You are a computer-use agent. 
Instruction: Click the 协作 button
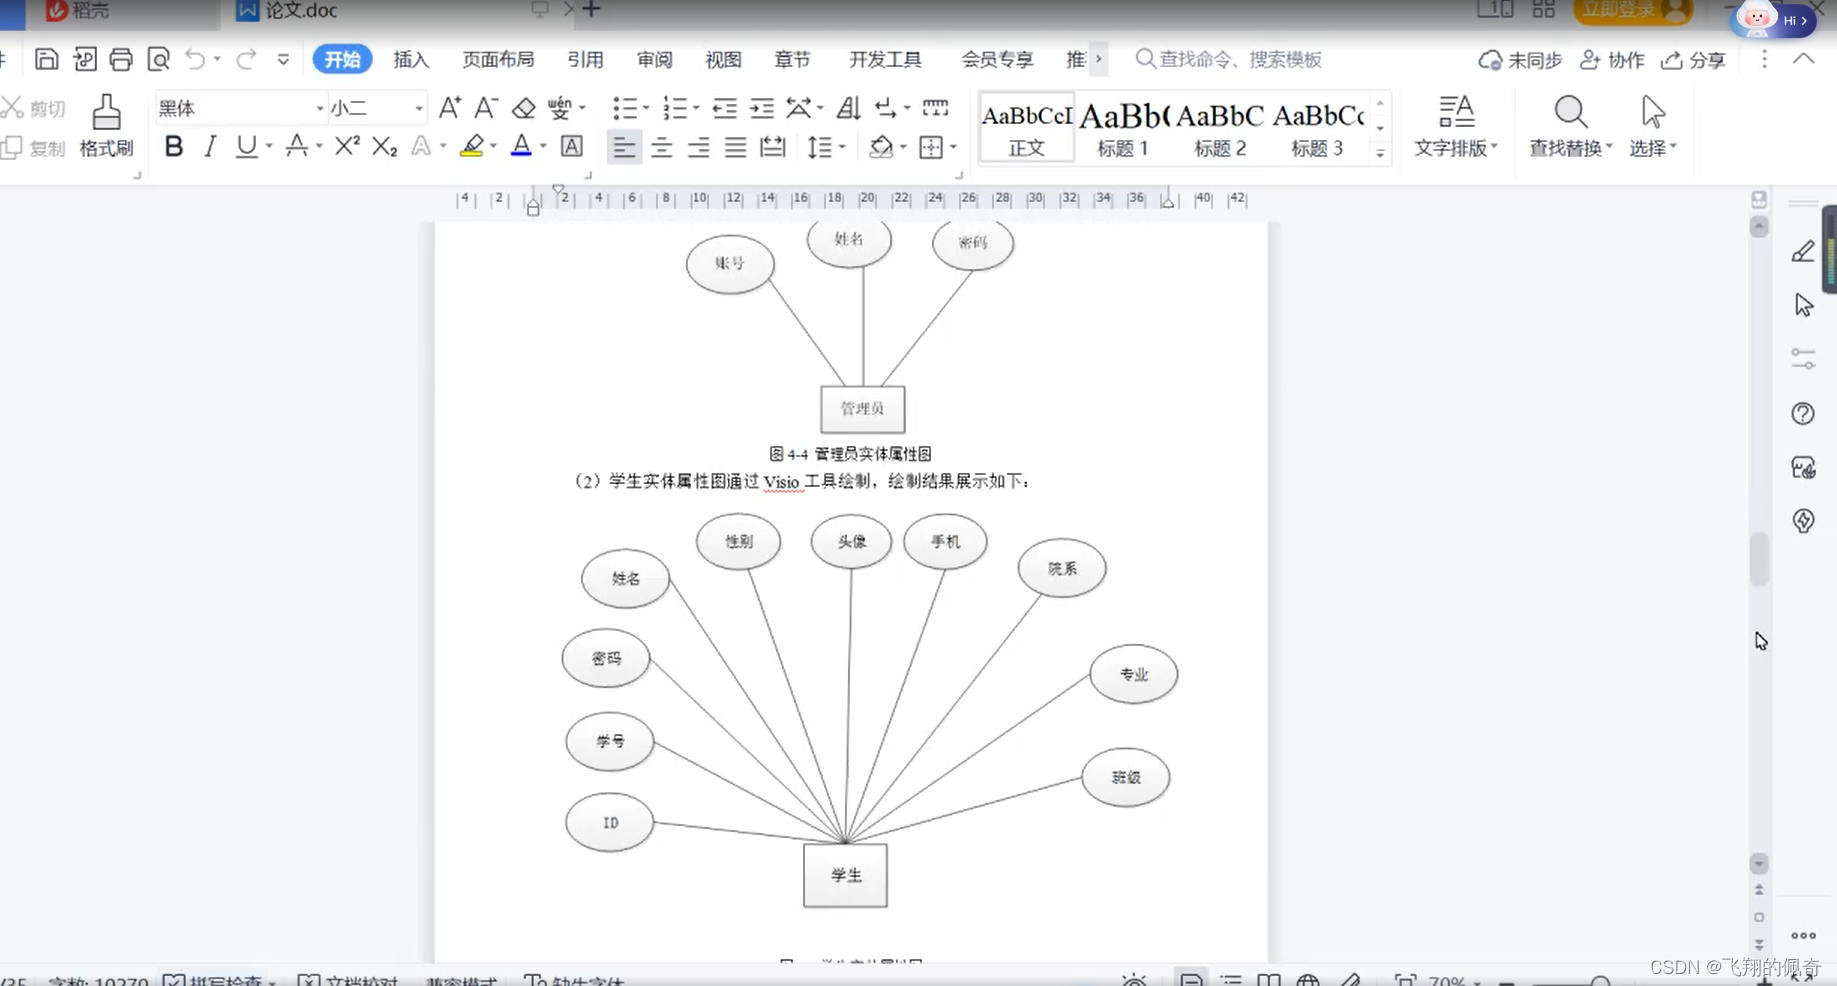(x=1612, y=60)
